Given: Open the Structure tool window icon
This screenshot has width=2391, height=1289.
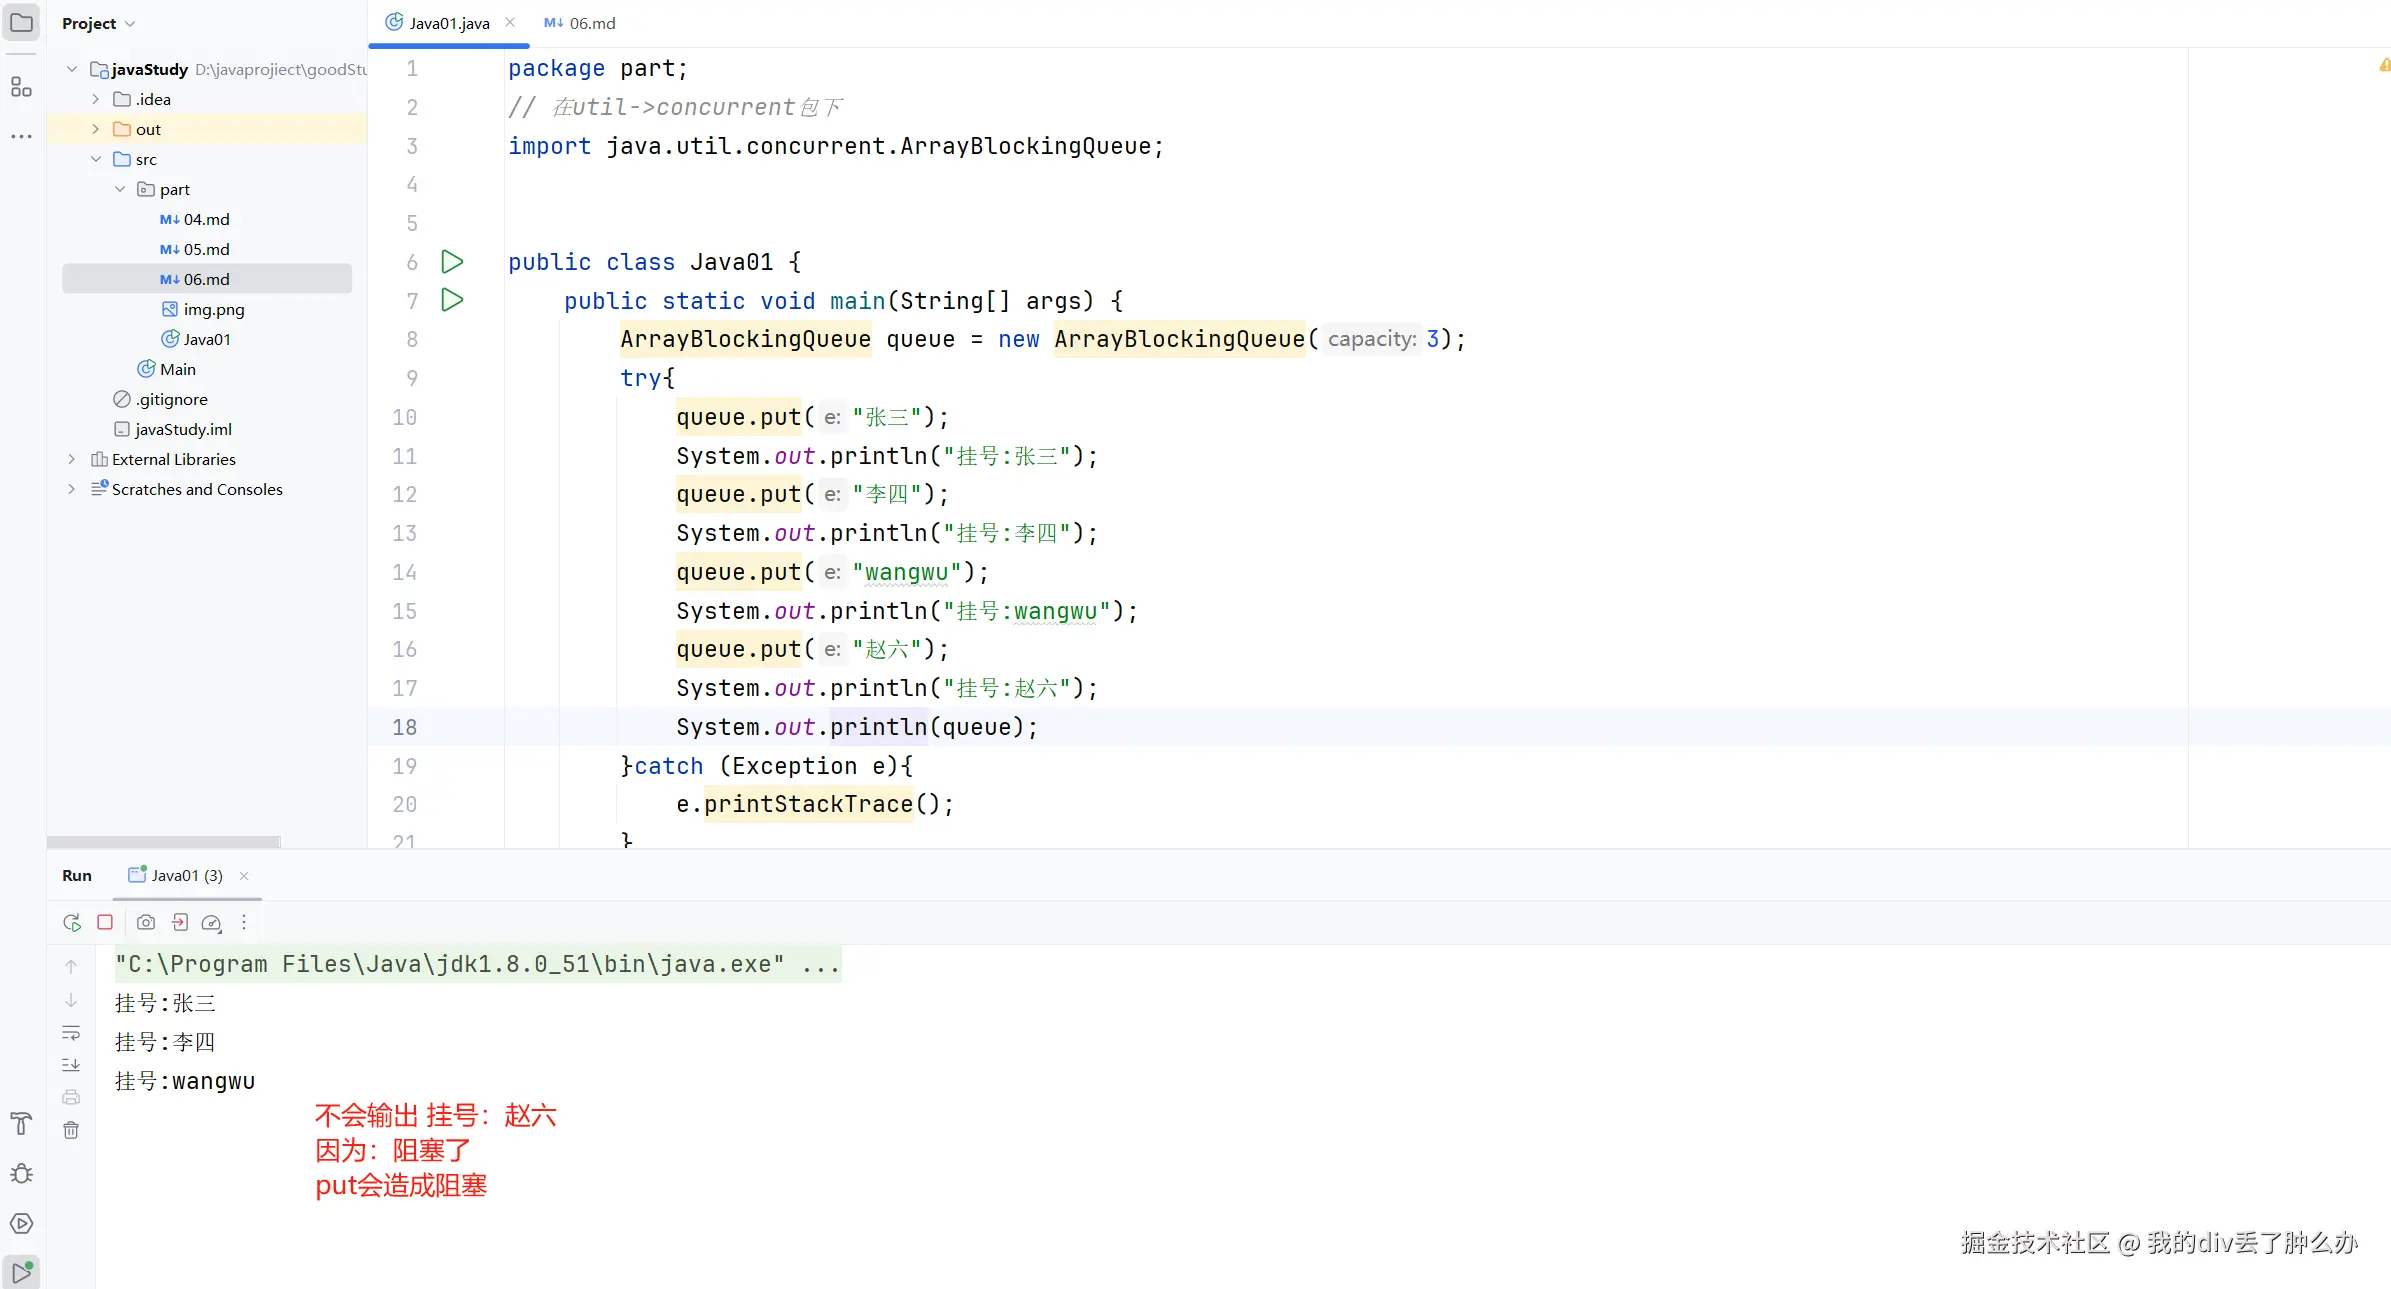Looking at the screenshot, I should point(21,87).
